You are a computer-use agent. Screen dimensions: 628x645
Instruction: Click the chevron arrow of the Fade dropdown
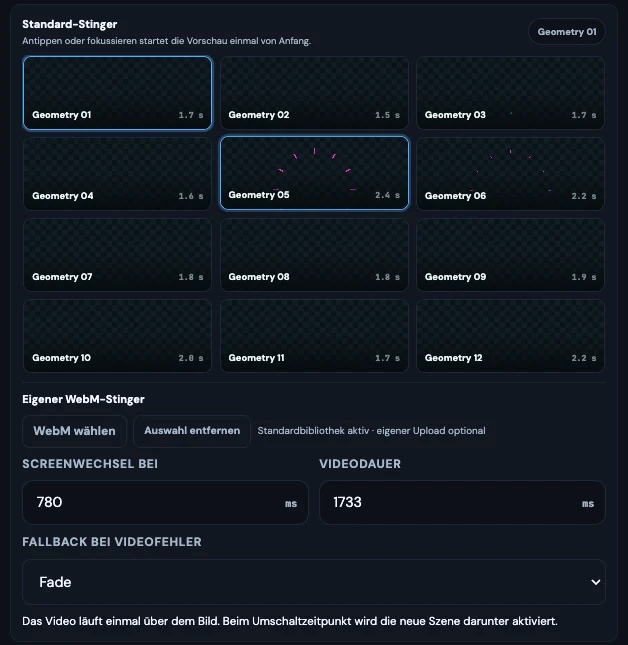tap(595, 582)
